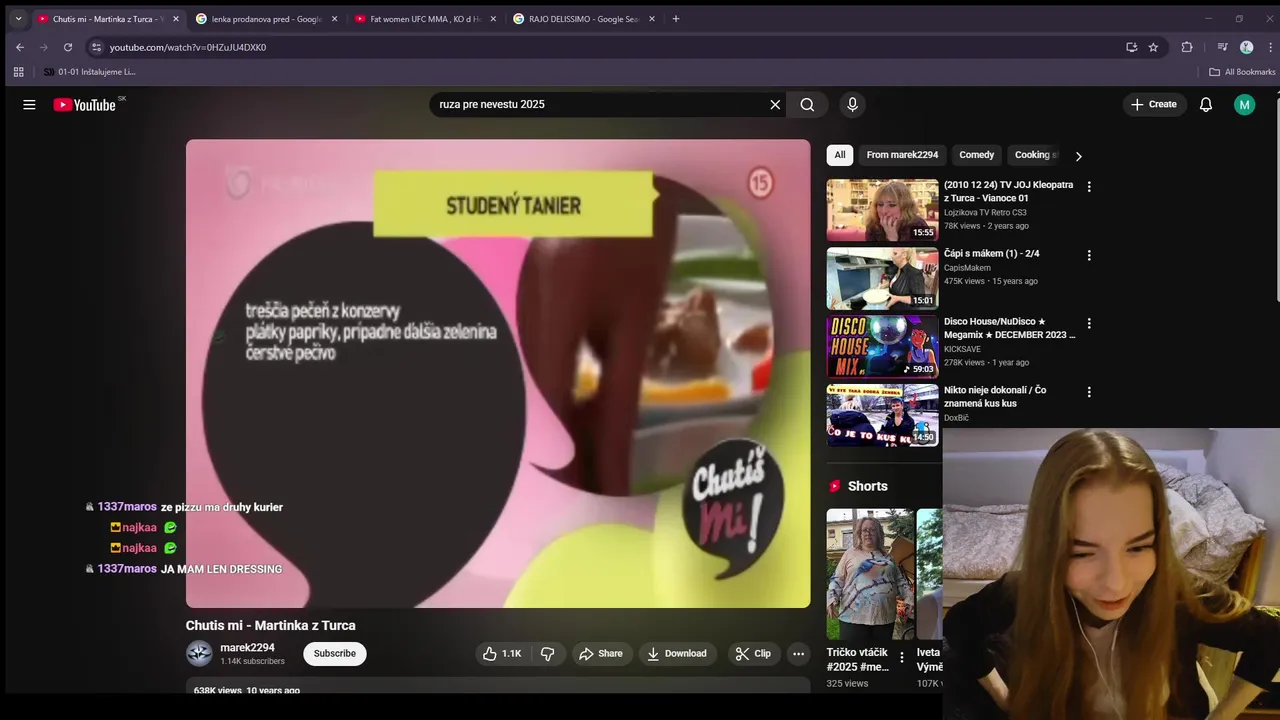Close the Chutis mi YouTube tab
The image size is (1280, 720).
point(176,19)
